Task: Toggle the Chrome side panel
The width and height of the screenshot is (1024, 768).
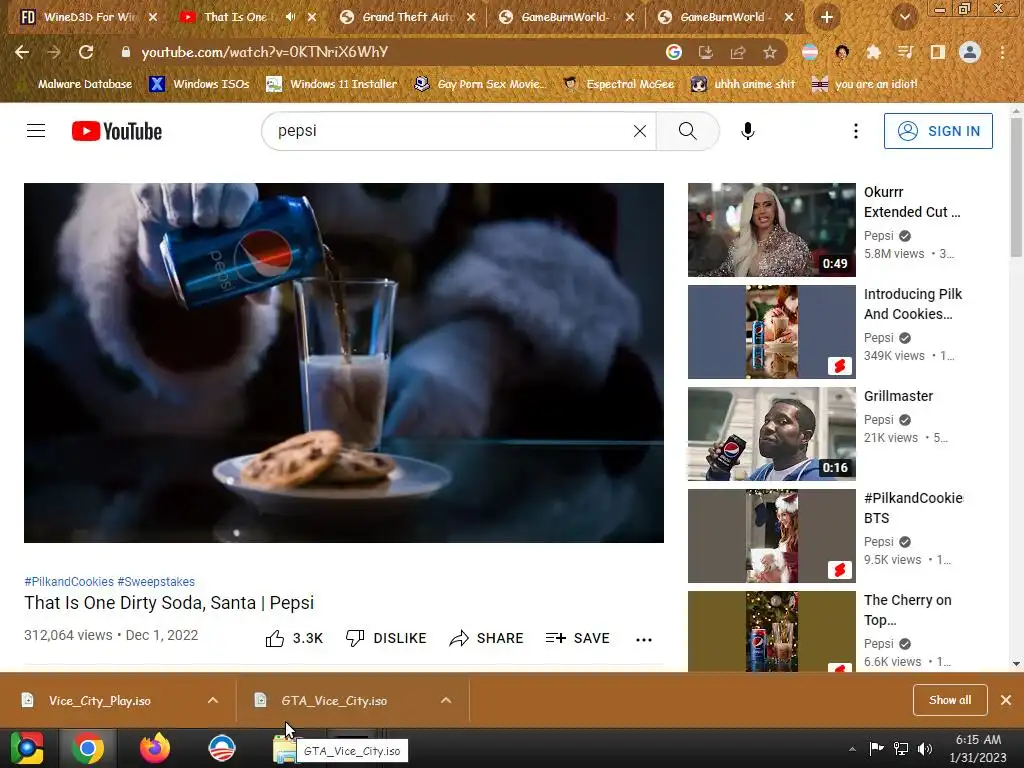Action: point(938,52)
